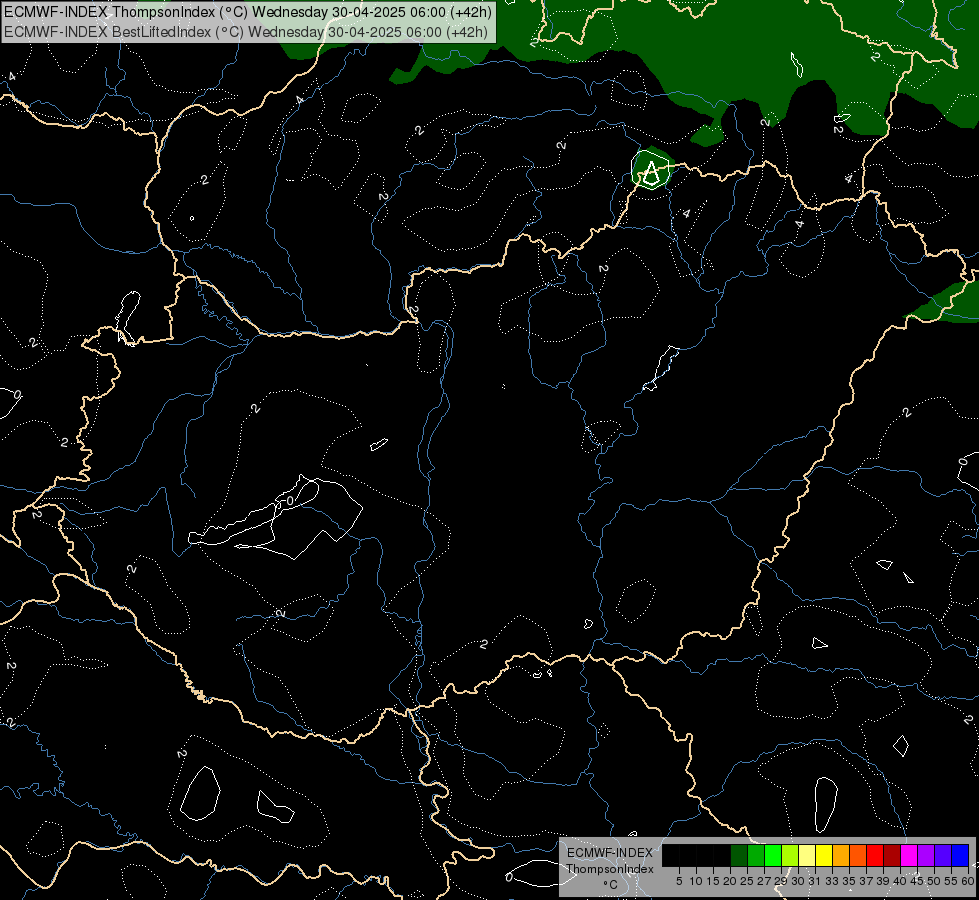Click the legend tick value 60
979x900 pixels.
[x=968, y=881]
